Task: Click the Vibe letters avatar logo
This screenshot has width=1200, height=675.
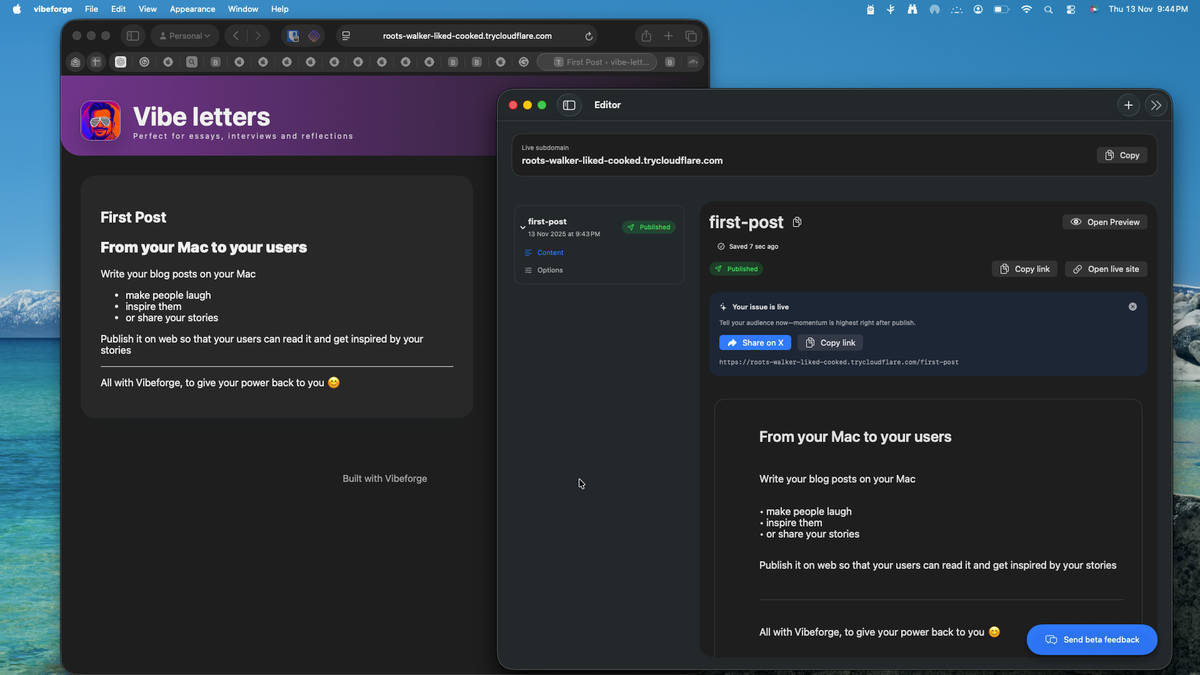Action: pyautogui.click(x=100, y=121)
